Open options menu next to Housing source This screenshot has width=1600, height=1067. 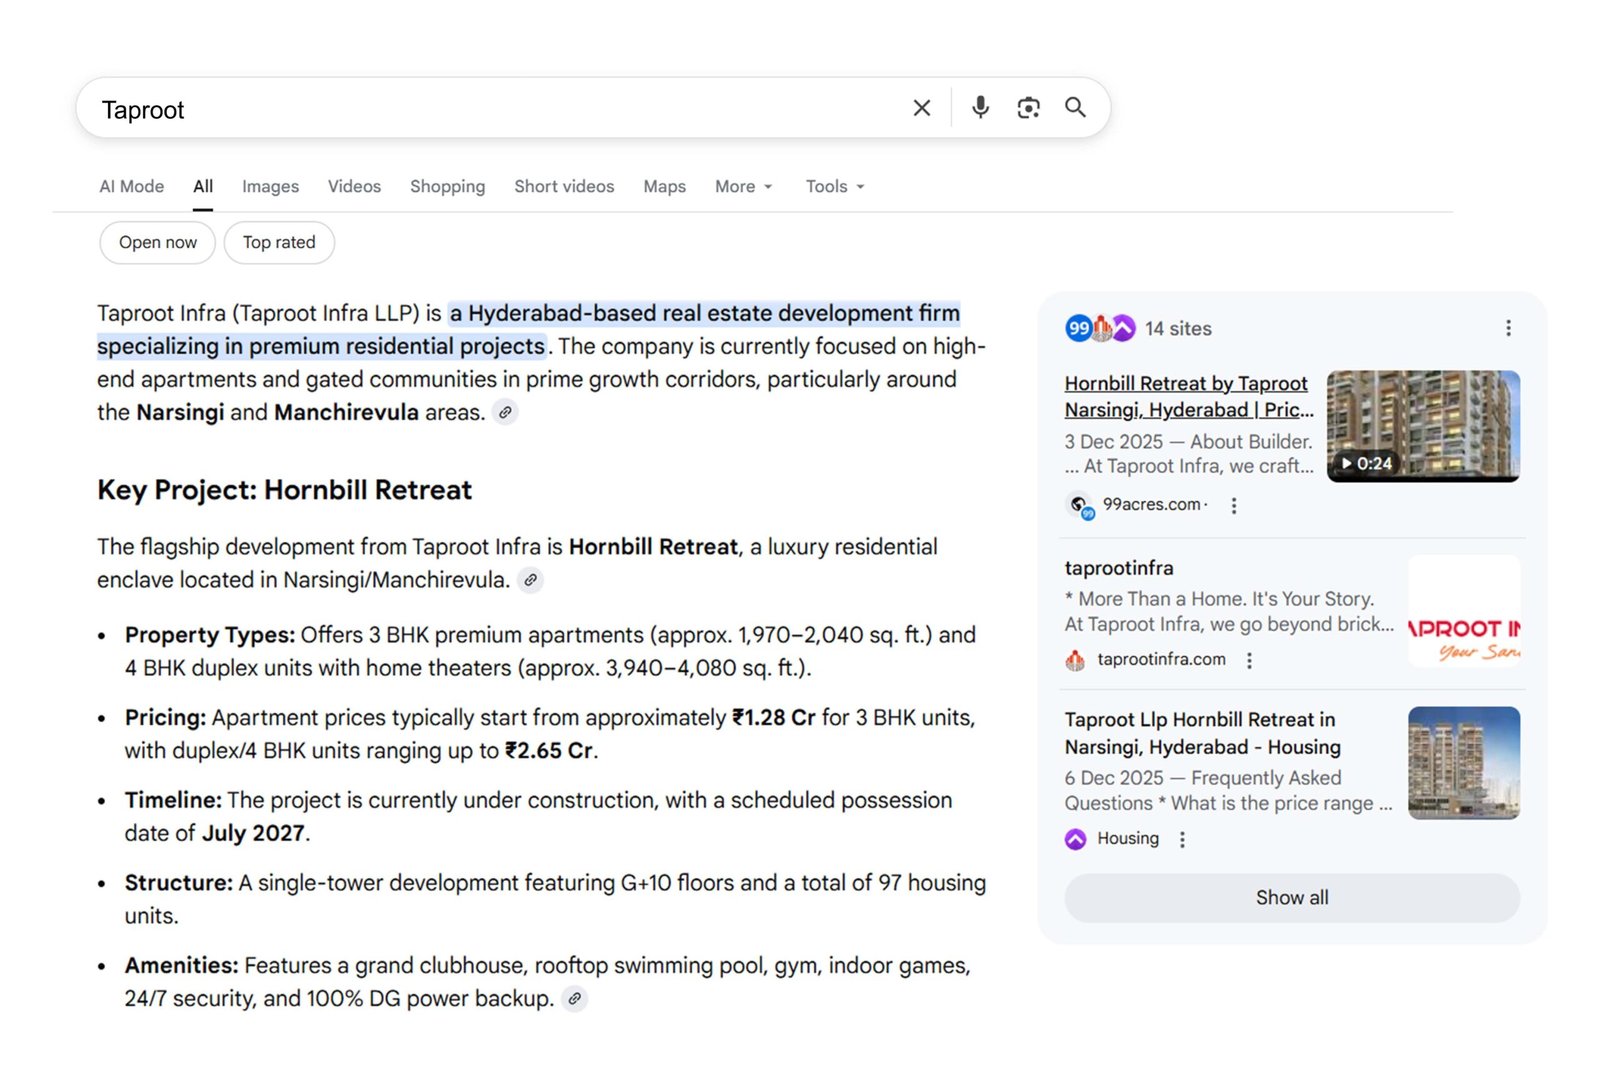1182,840
